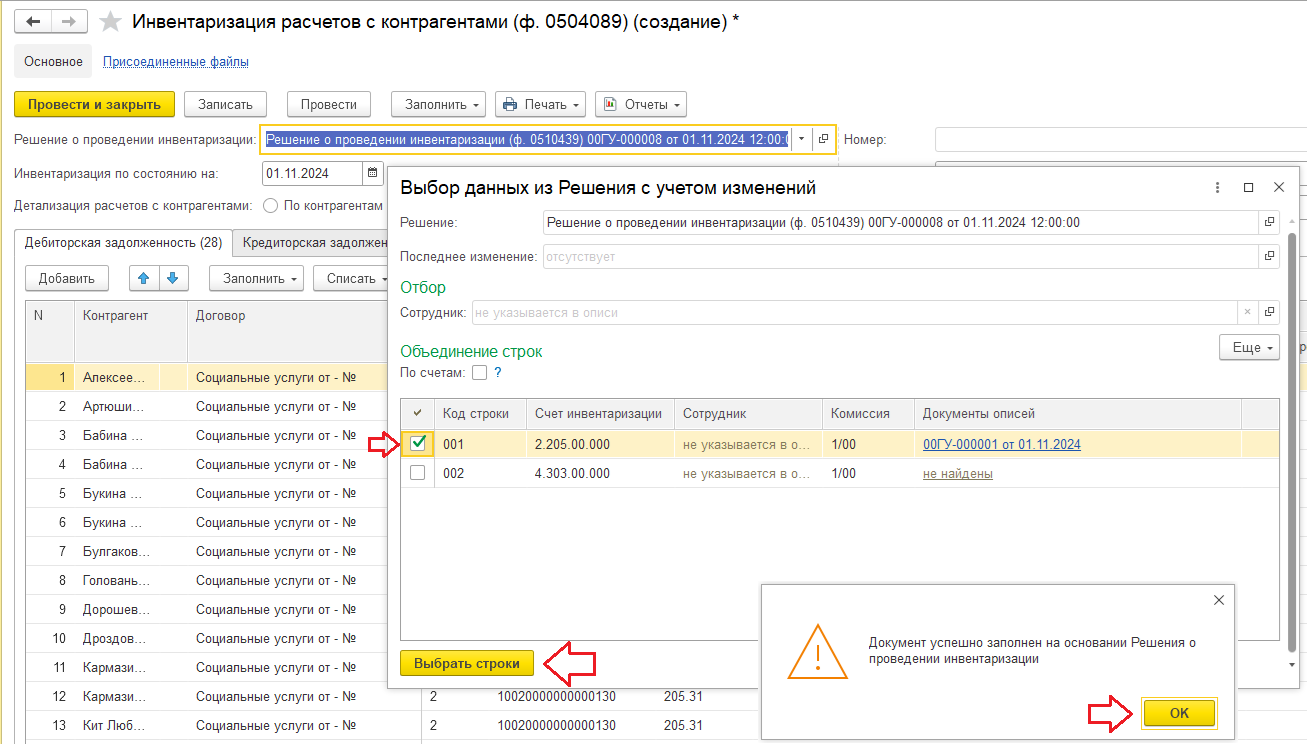Viewport: 1307px width, 744px height.
Task: Go back with the left arrow button
Action: point(33,21)
